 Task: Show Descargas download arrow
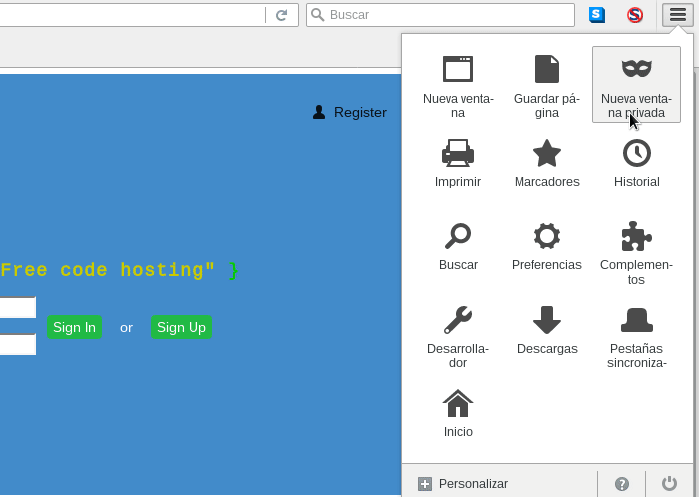[x=546, y=320]
